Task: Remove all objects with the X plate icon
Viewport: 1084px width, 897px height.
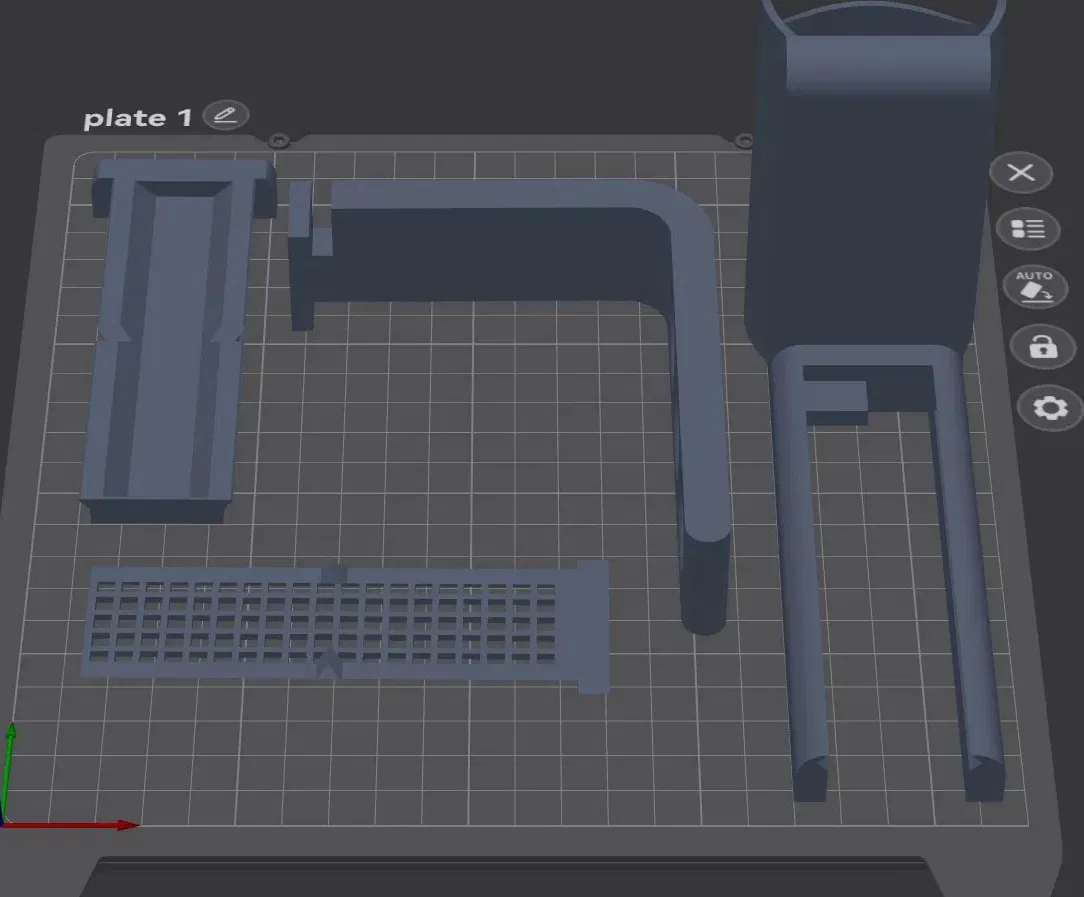Action: point(1021,172)
